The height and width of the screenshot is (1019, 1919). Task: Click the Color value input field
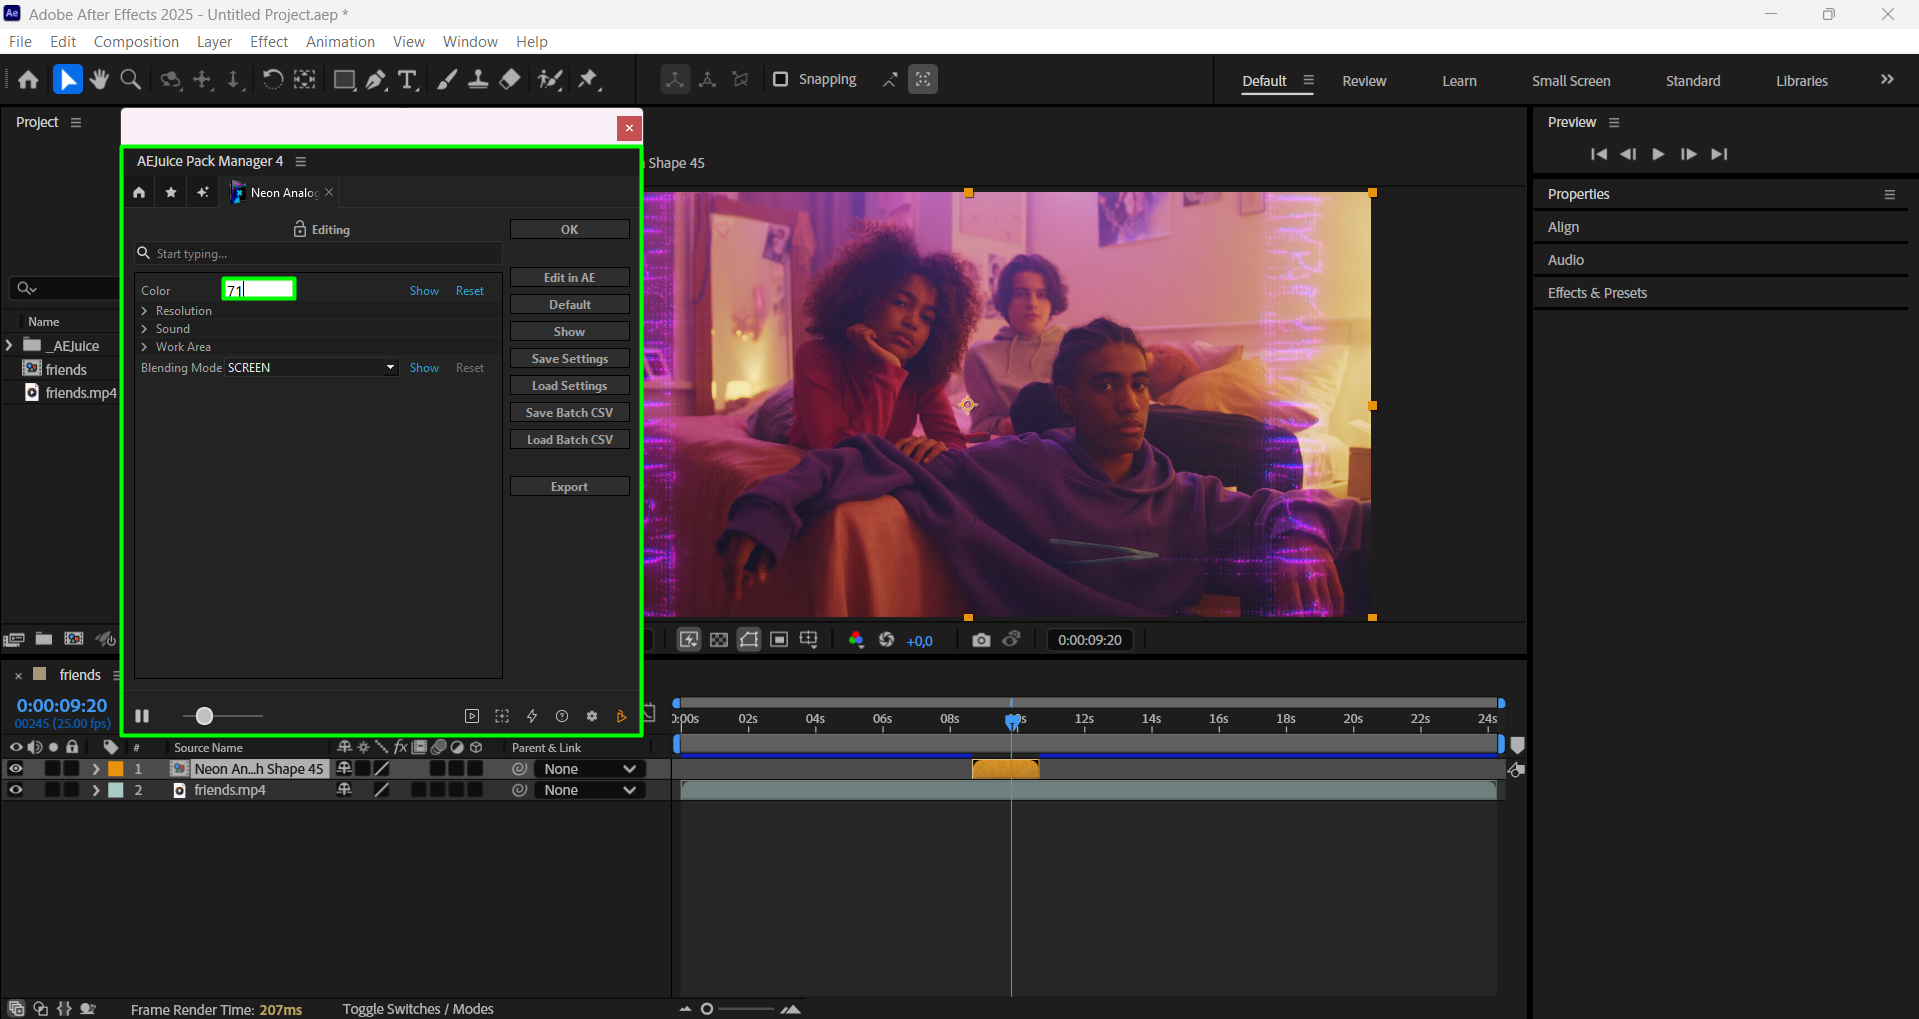pos(259,290)
